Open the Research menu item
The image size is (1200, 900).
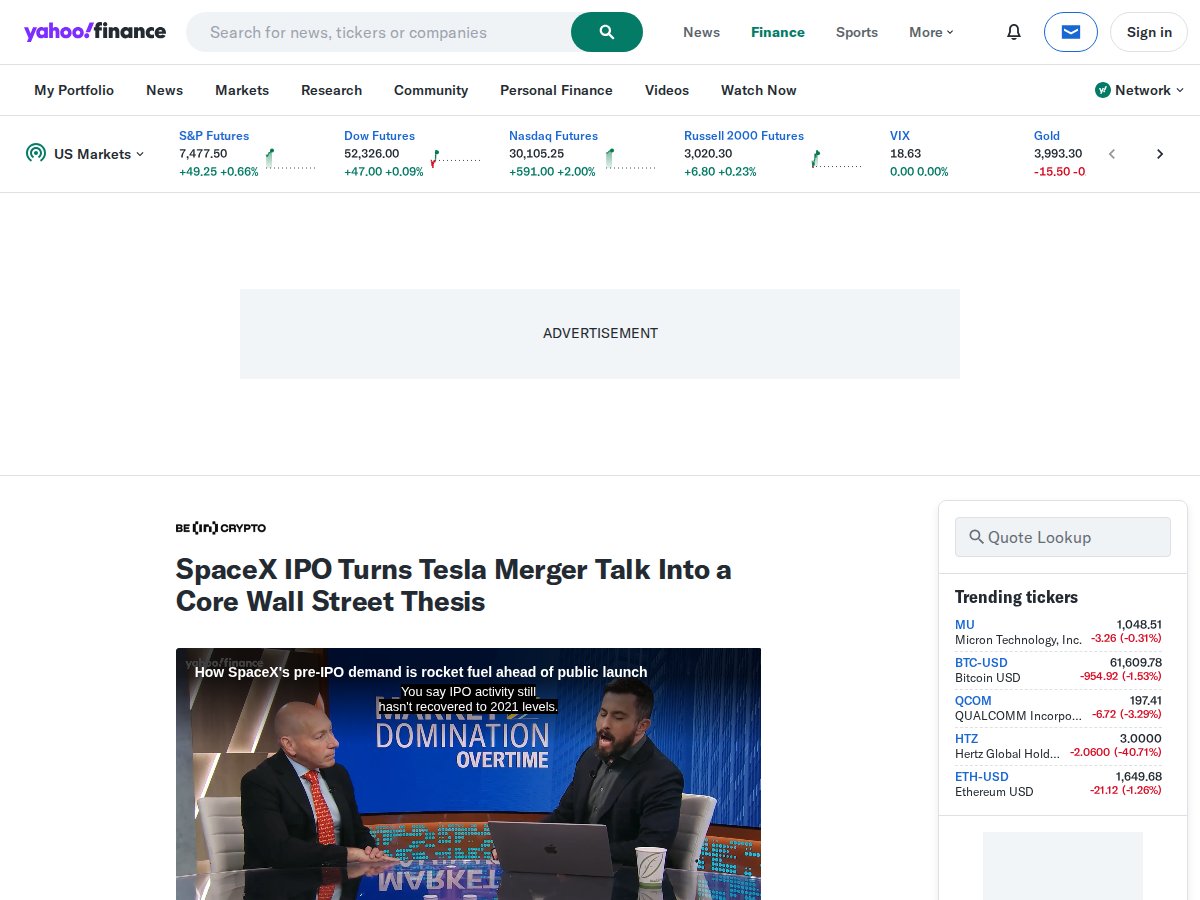point(331,90)
